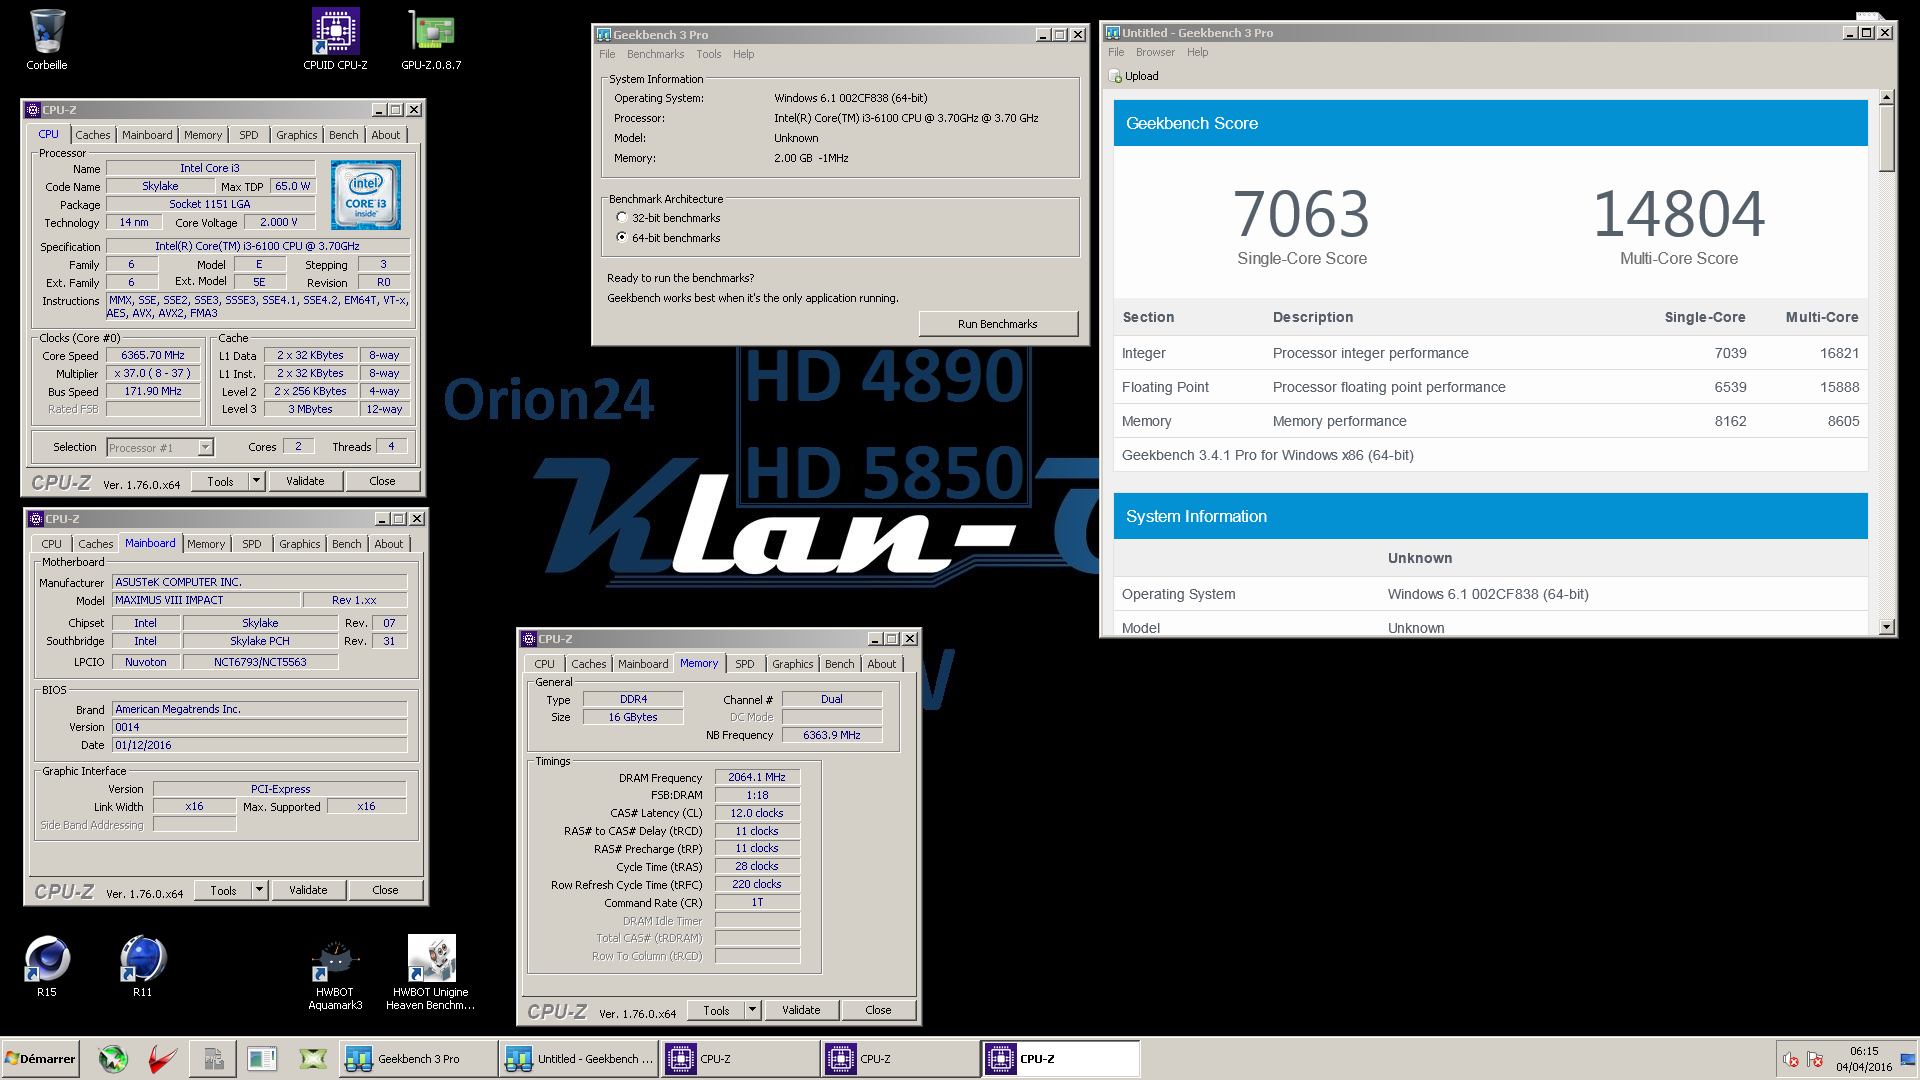The width and height of the screenshot is (1920, 1080).
Task: Click the Geekbench results scrollbar thumb
Action: point(1886,139)
